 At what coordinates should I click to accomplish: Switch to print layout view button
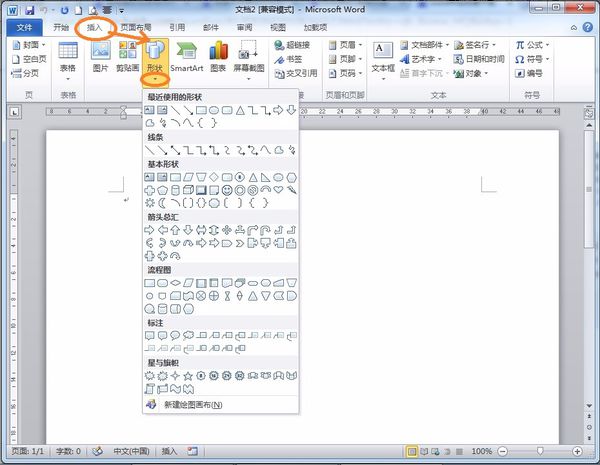[412, 452]
